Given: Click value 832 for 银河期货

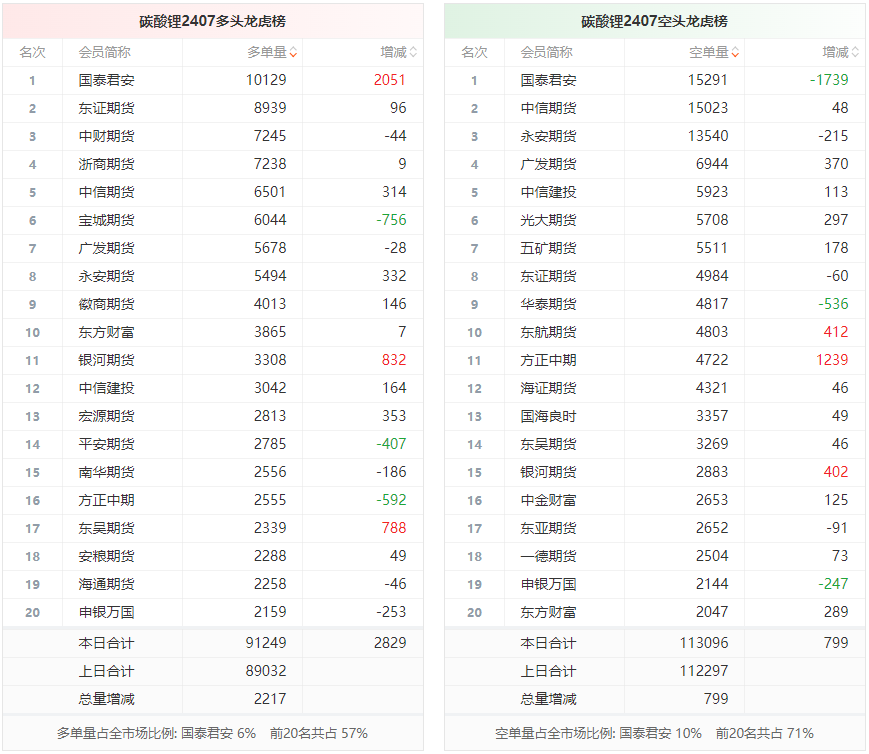Looking at the screenshot, I should [394, 360].
